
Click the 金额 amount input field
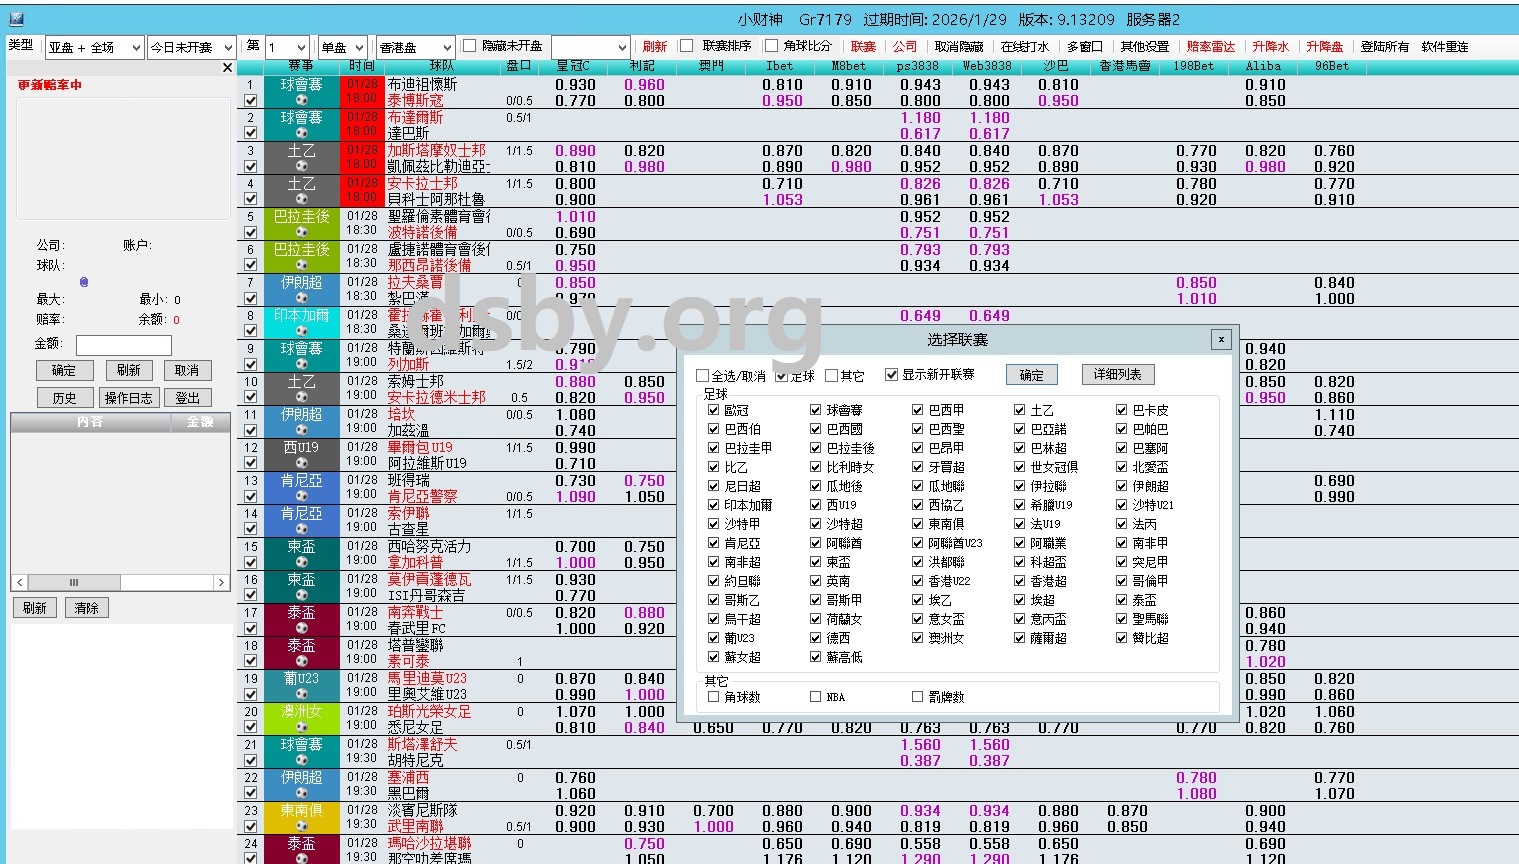[x=124, y=344]
